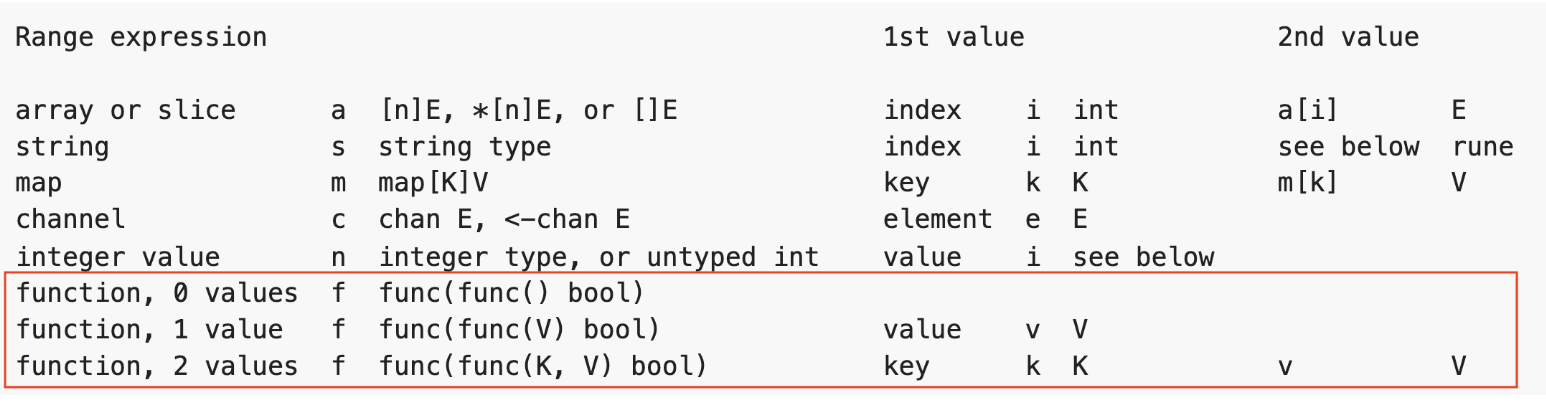Click 'string type' text in string row
1546x414 pixels.
click(464, 147)
